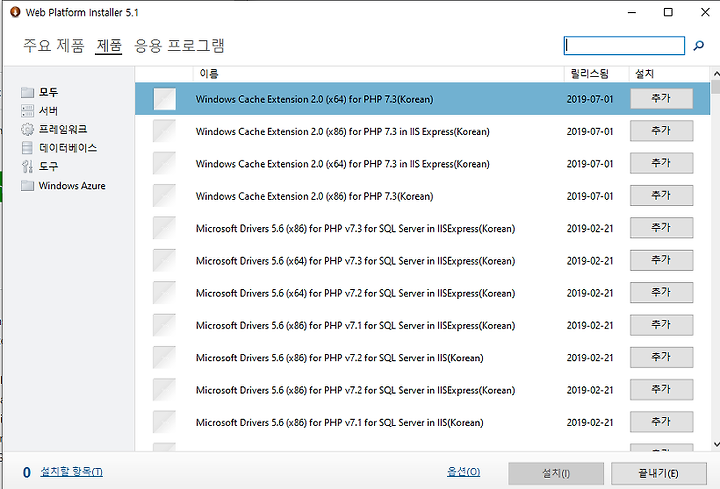Click icon for Drivers 5.6 (x86) v7.1 IISExpress
This screenshot has height=489, width=720.
[164, 325]
